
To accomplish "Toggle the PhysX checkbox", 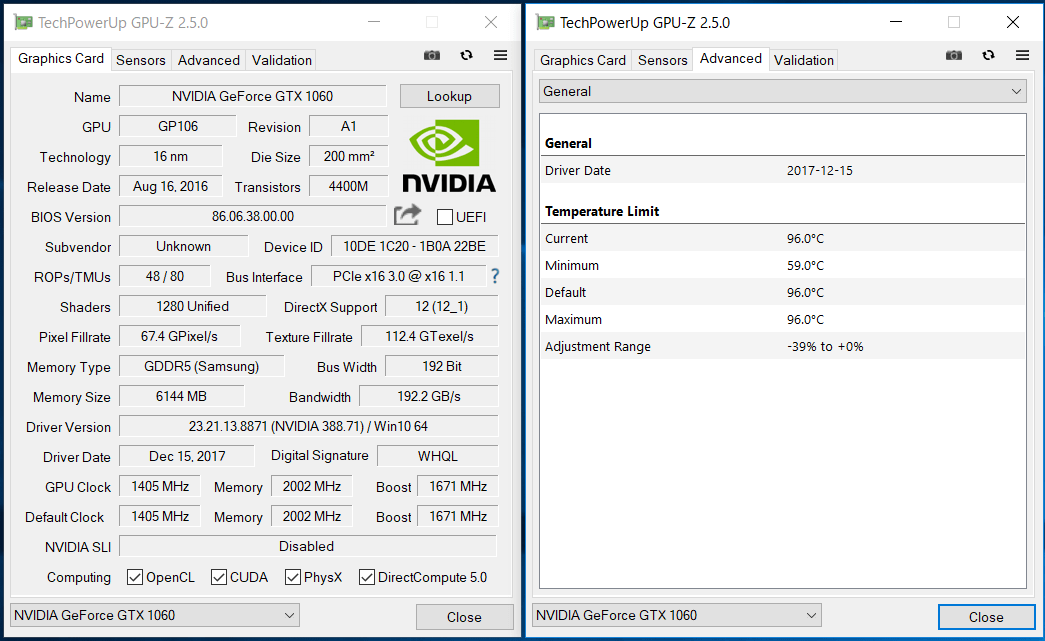I will tap(293, 577).
